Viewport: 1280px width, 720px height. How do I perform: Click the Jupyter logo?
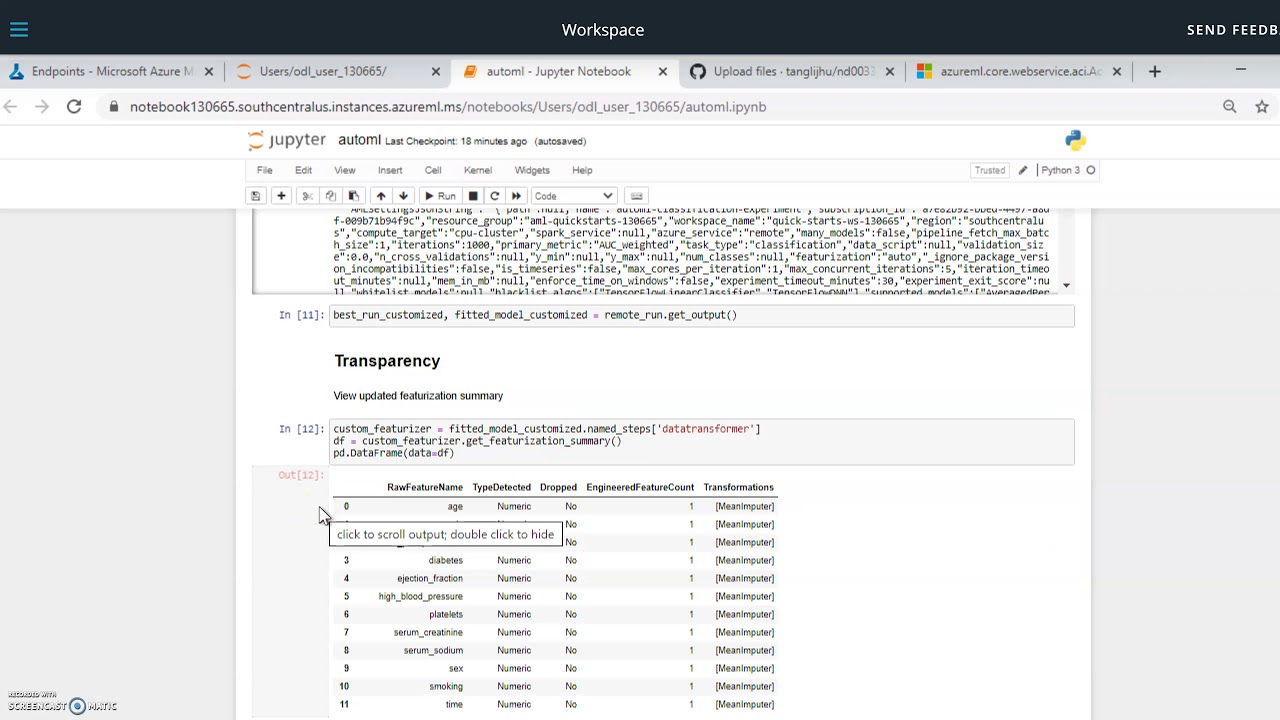pyautogui.click(x=287, y=141)
